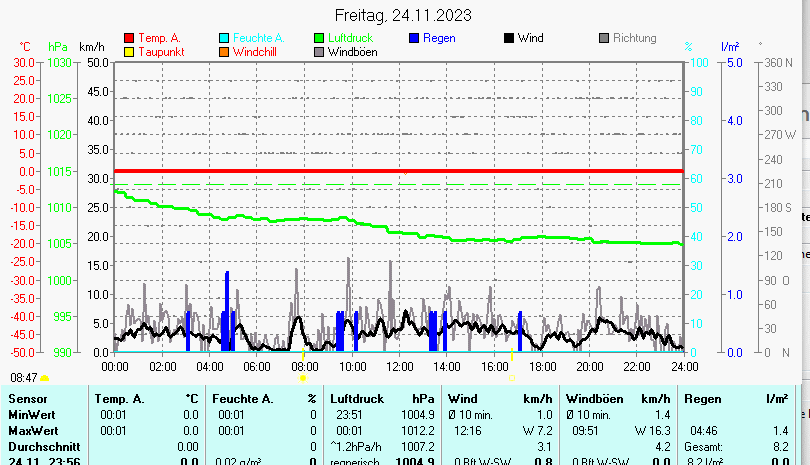Select the black Wind legend swatch
The height and width of the screenshot is (465, 810).
[x=508, y=38]
